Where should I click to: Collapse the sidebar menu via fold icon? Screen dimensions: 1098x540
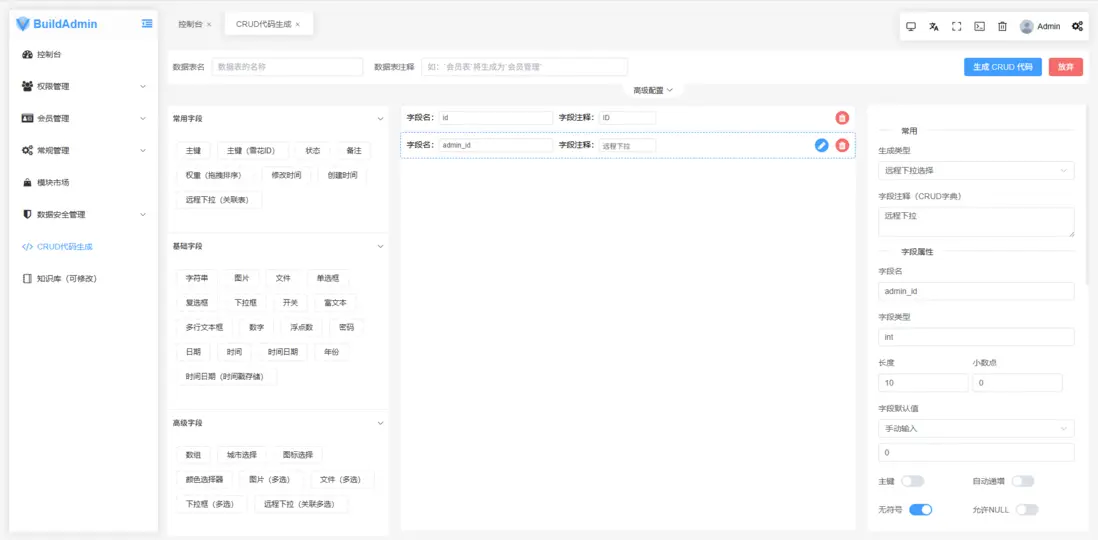tap(147, 24)
